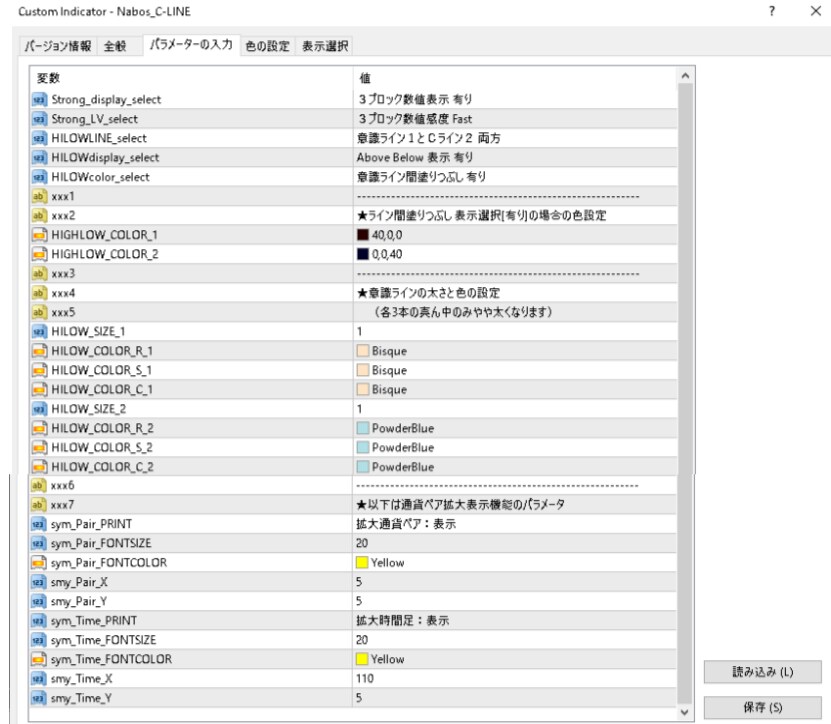Screen dimensions: 831x724
Task: Click the integer icon beside HILOW_SIZE_1
Action: (x=39, y=331)
